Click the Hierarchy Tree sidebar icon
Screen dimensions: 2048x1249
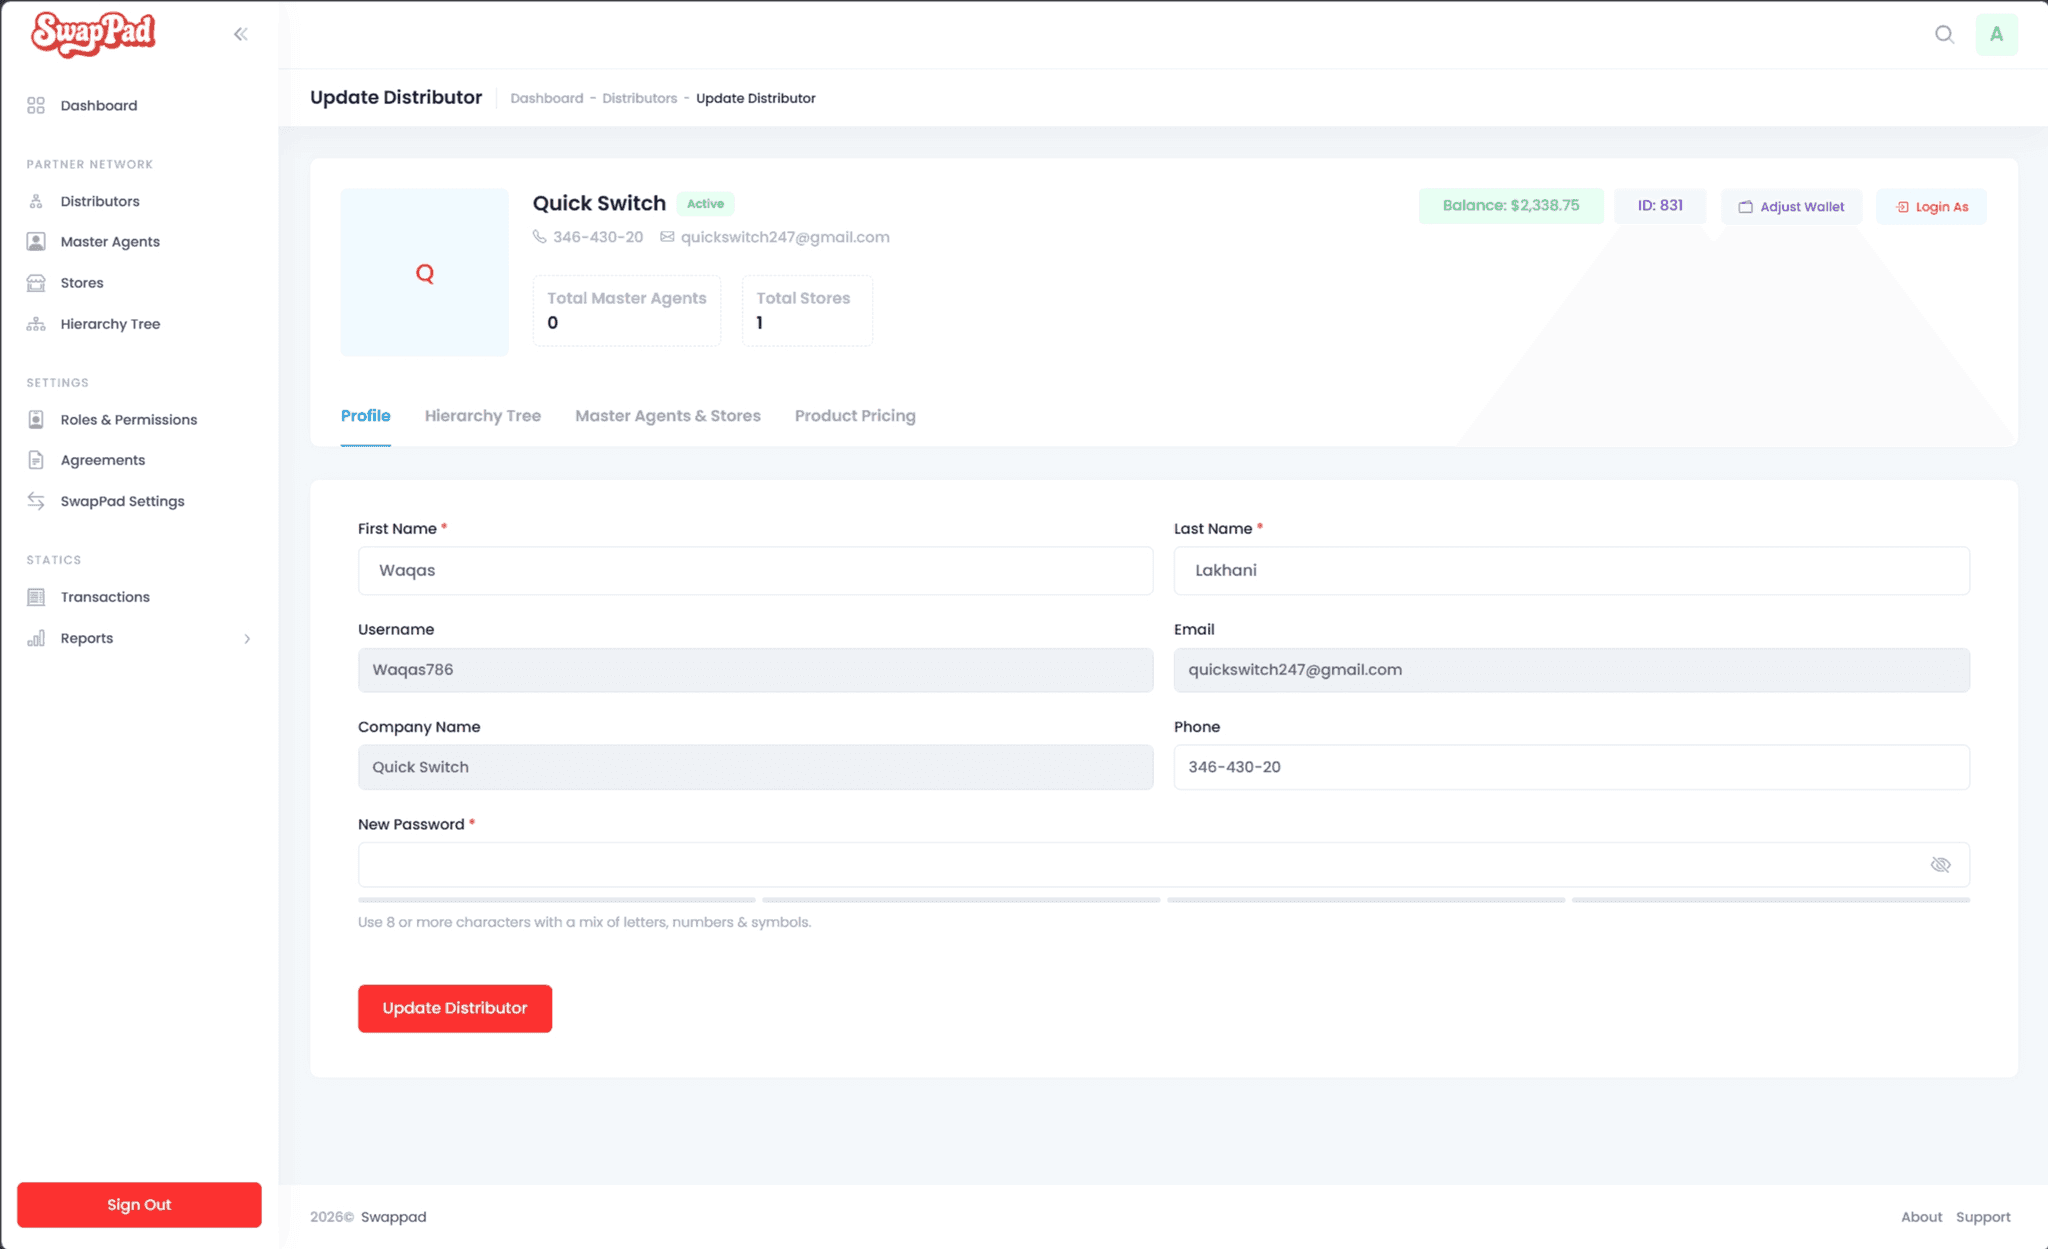(x=36, y=324)
